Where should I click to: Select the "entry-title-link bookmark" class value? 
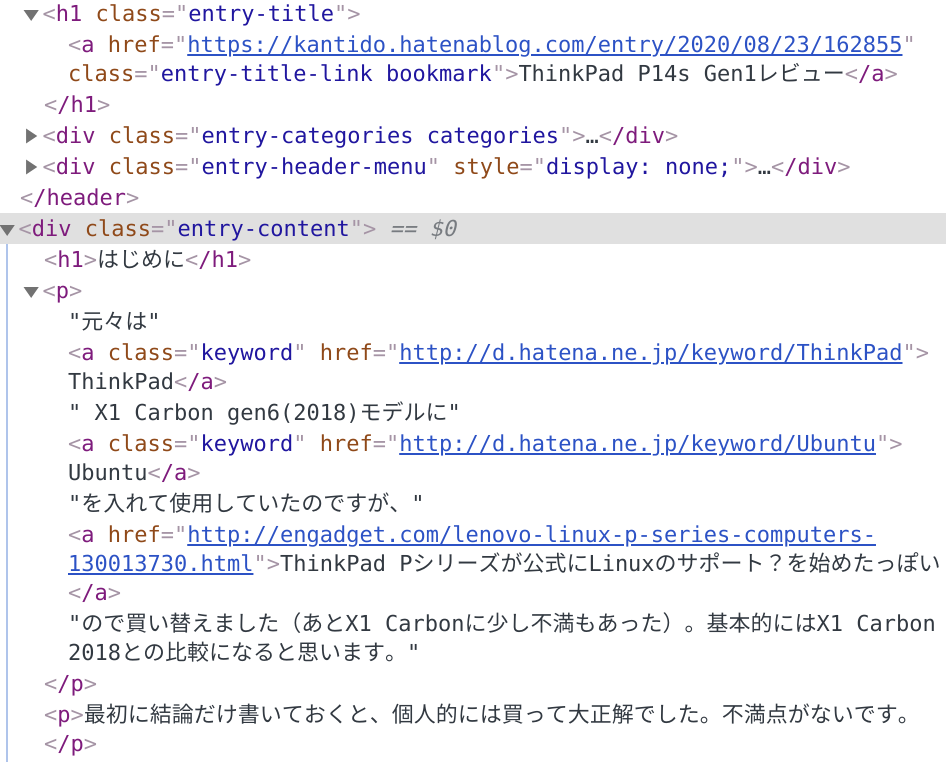point(326,74)
